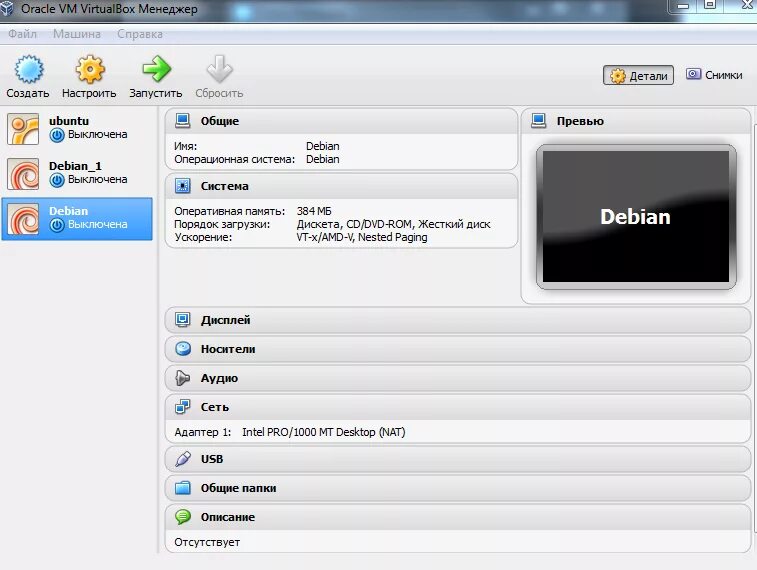Open the Справка menu
The image size is (757, 570).
[140, 34]
